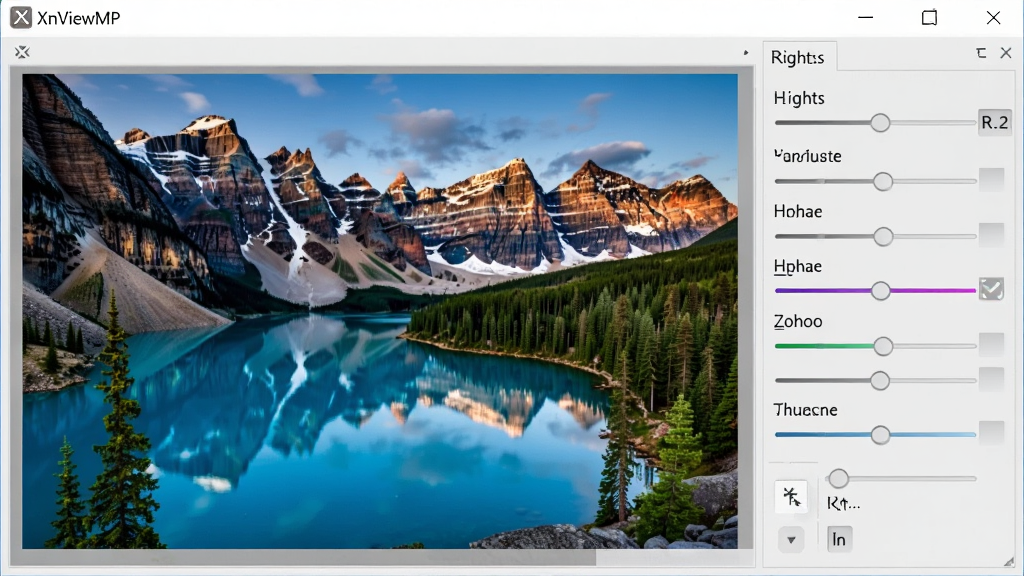This screenshot has height=576, width=1024.
Task: Enable the Hohae checkbox
Action: (x=991, y=234)
